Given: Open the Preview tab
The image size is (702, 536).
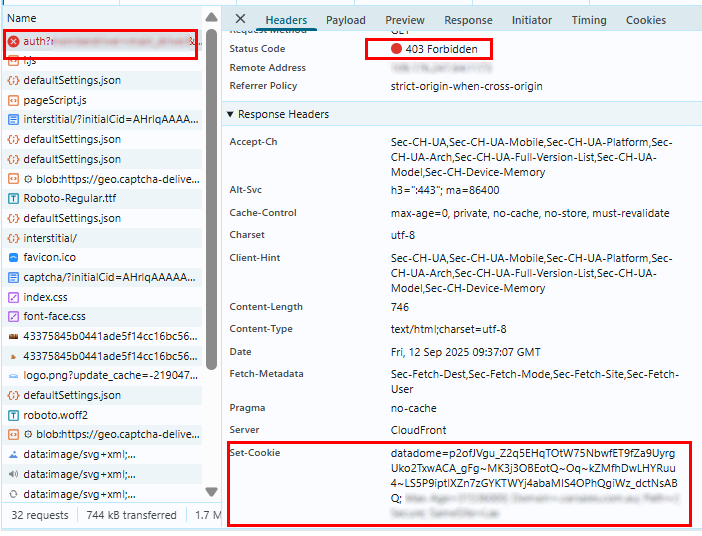Looking at the screenshot, I should coord(405,20).
